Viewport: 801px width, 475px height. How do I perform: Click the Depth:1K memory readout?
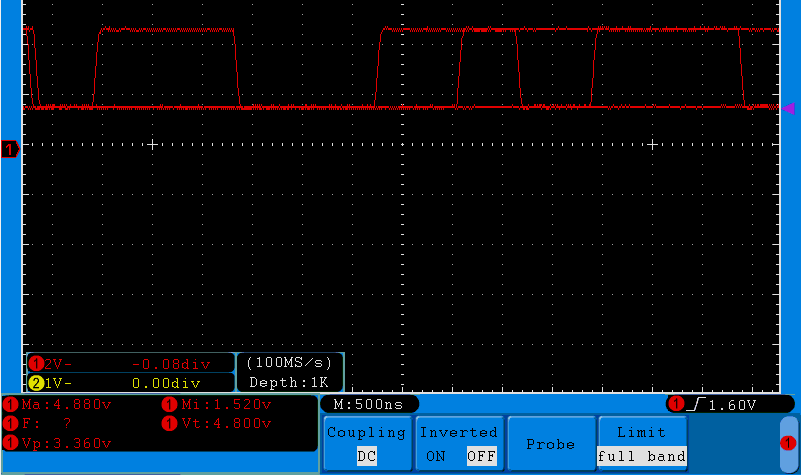tap(289, 382)
